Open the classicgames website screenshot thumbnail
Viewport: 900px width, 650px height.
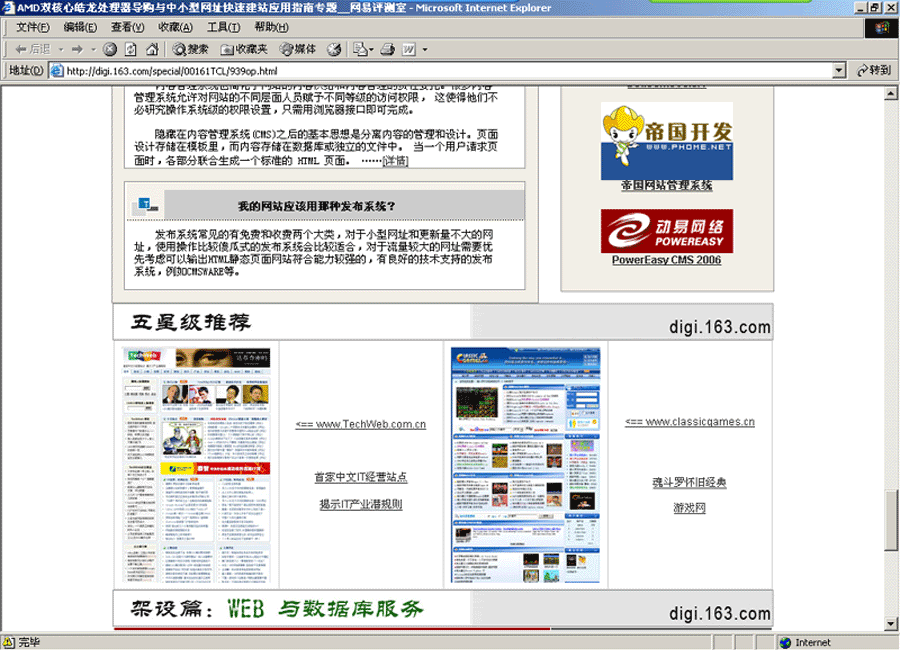pyautogui.click(x=526, y=466)
